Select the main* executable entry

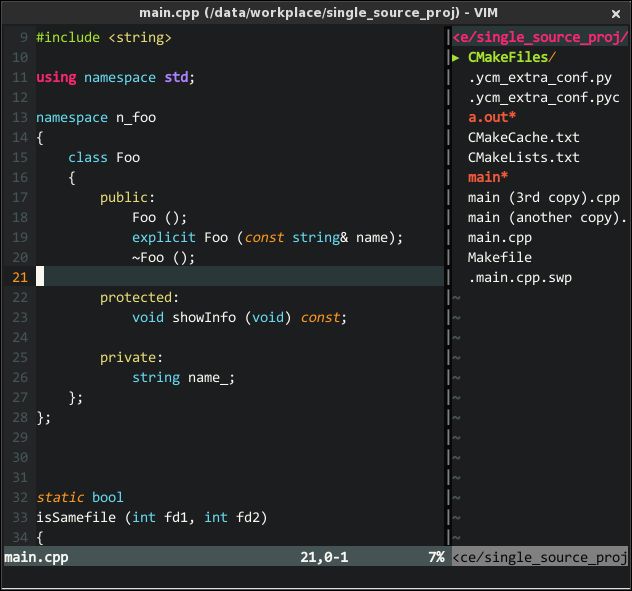tap(488, 177)
